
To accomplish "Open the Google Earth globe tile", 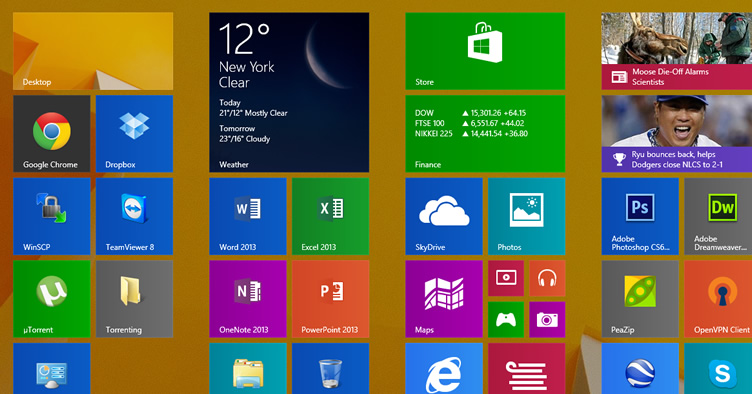I will pos(640,369).
